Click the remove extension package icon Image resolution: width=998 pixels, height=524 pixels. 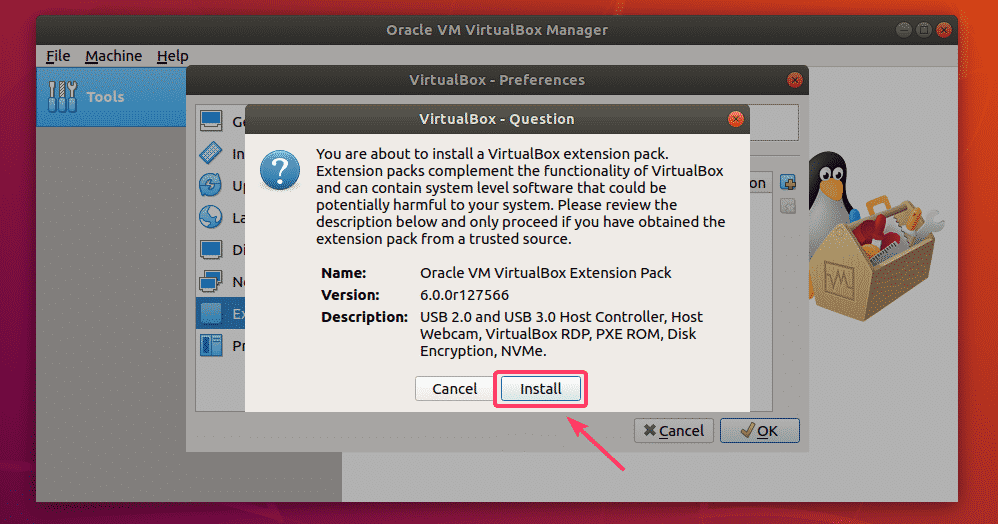[x=787, y=206]
